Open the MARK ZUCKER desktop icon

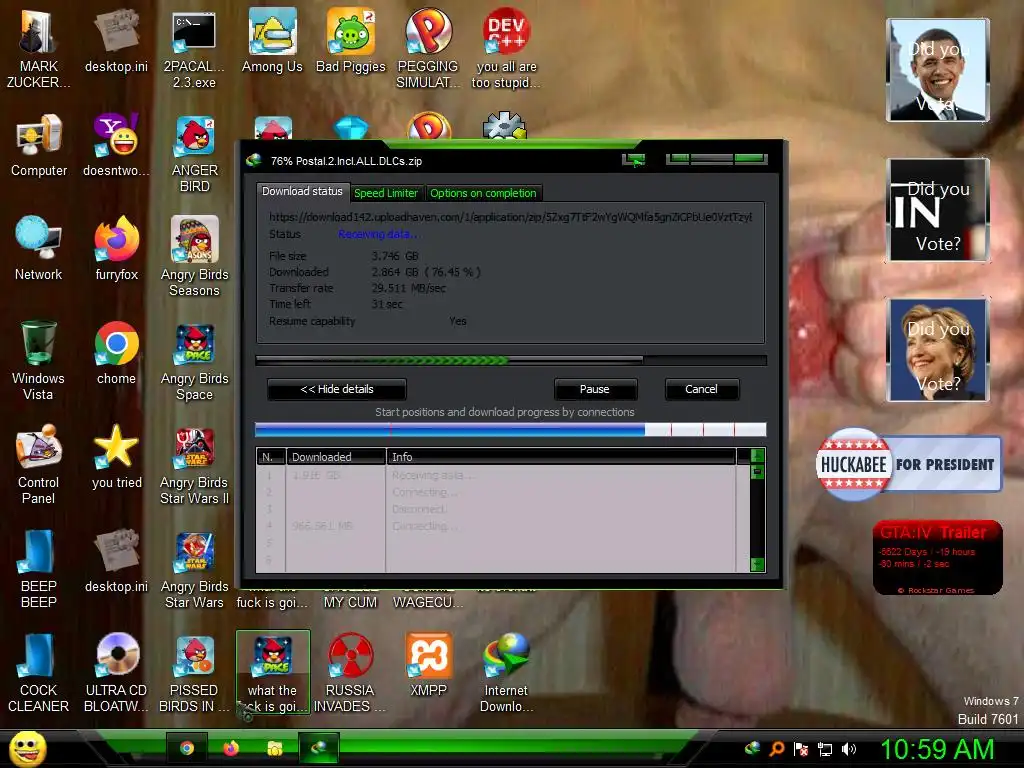39,49
